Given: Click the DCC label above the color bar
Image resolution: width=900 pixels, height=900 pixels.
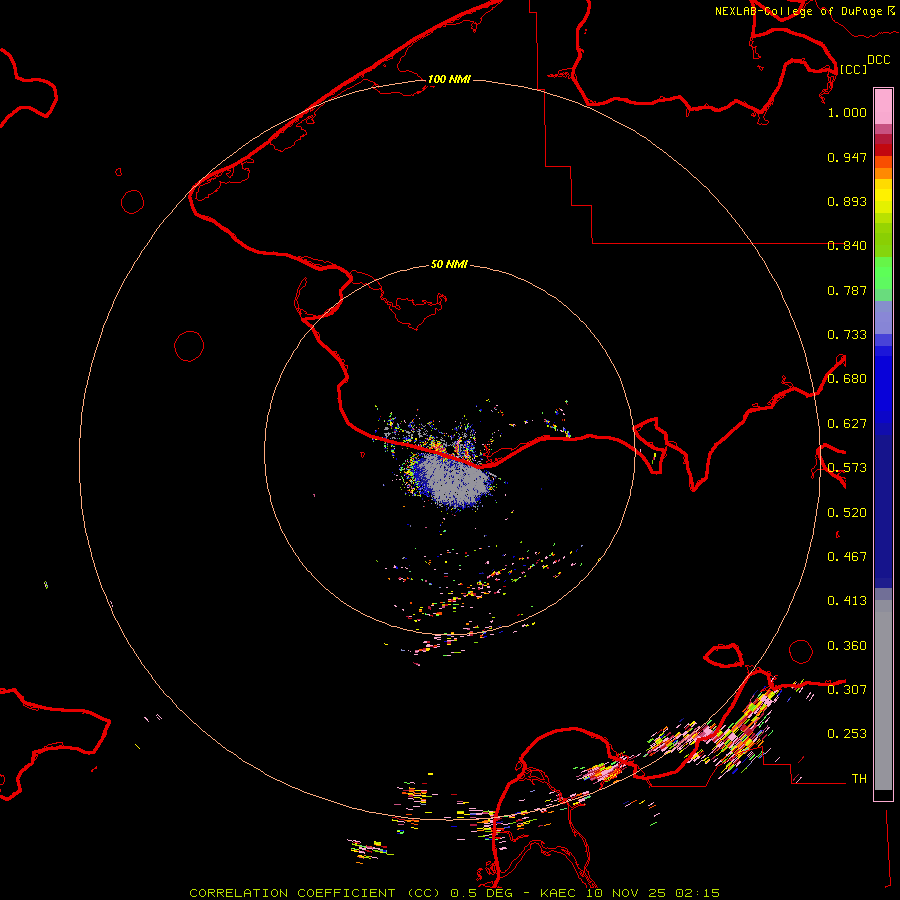Looking at the screenshot, I should (879, 60).
